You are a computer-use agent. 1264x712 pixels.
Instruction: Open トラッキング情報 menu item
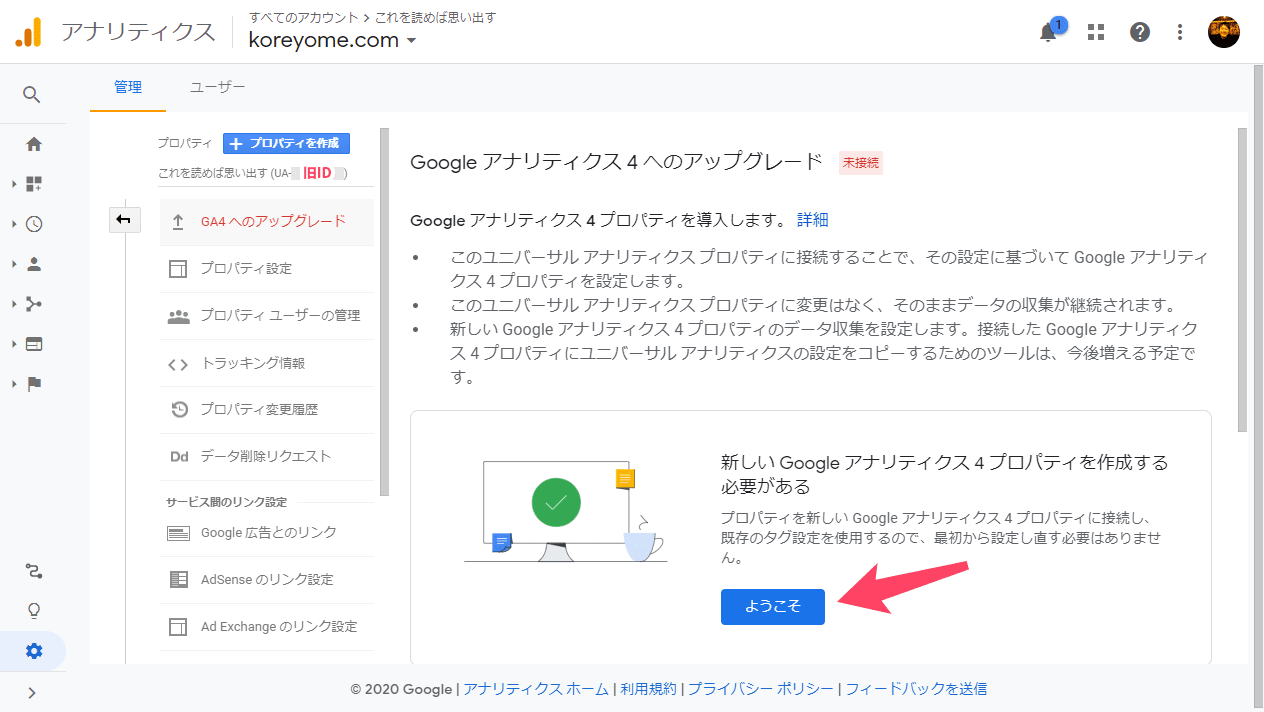[x=267, y=364]
